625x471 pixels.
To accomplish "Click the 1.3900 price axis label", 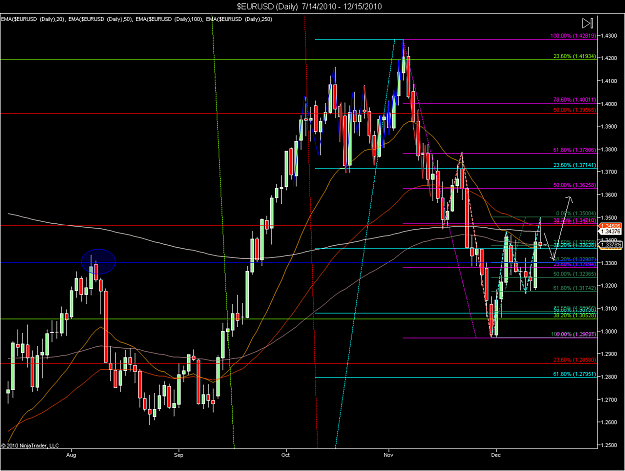I will point(609,126).
